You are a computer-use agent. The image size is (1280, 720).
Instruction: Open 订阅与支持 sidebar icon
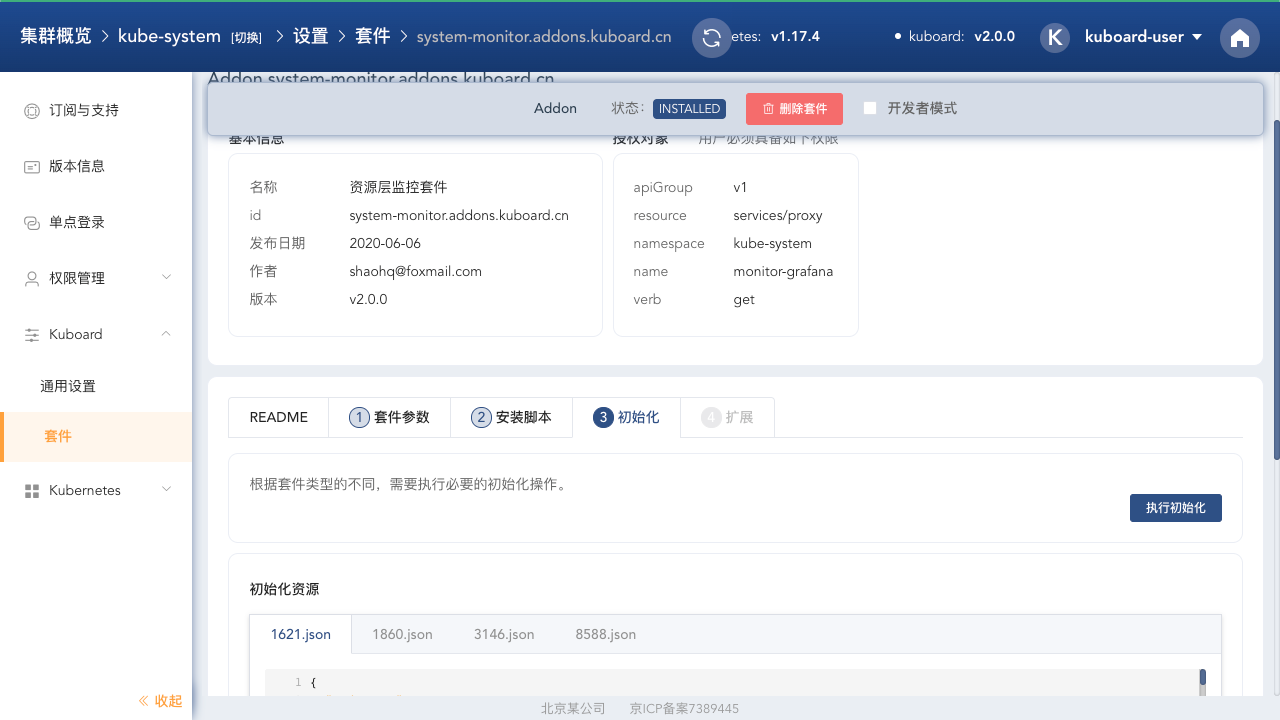point(31,110)
